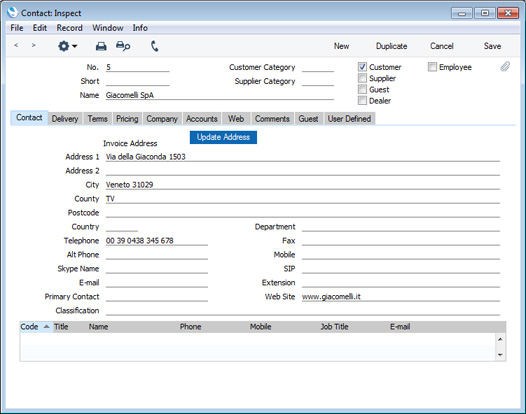Tick the Employee checkbox

[432, 67]
